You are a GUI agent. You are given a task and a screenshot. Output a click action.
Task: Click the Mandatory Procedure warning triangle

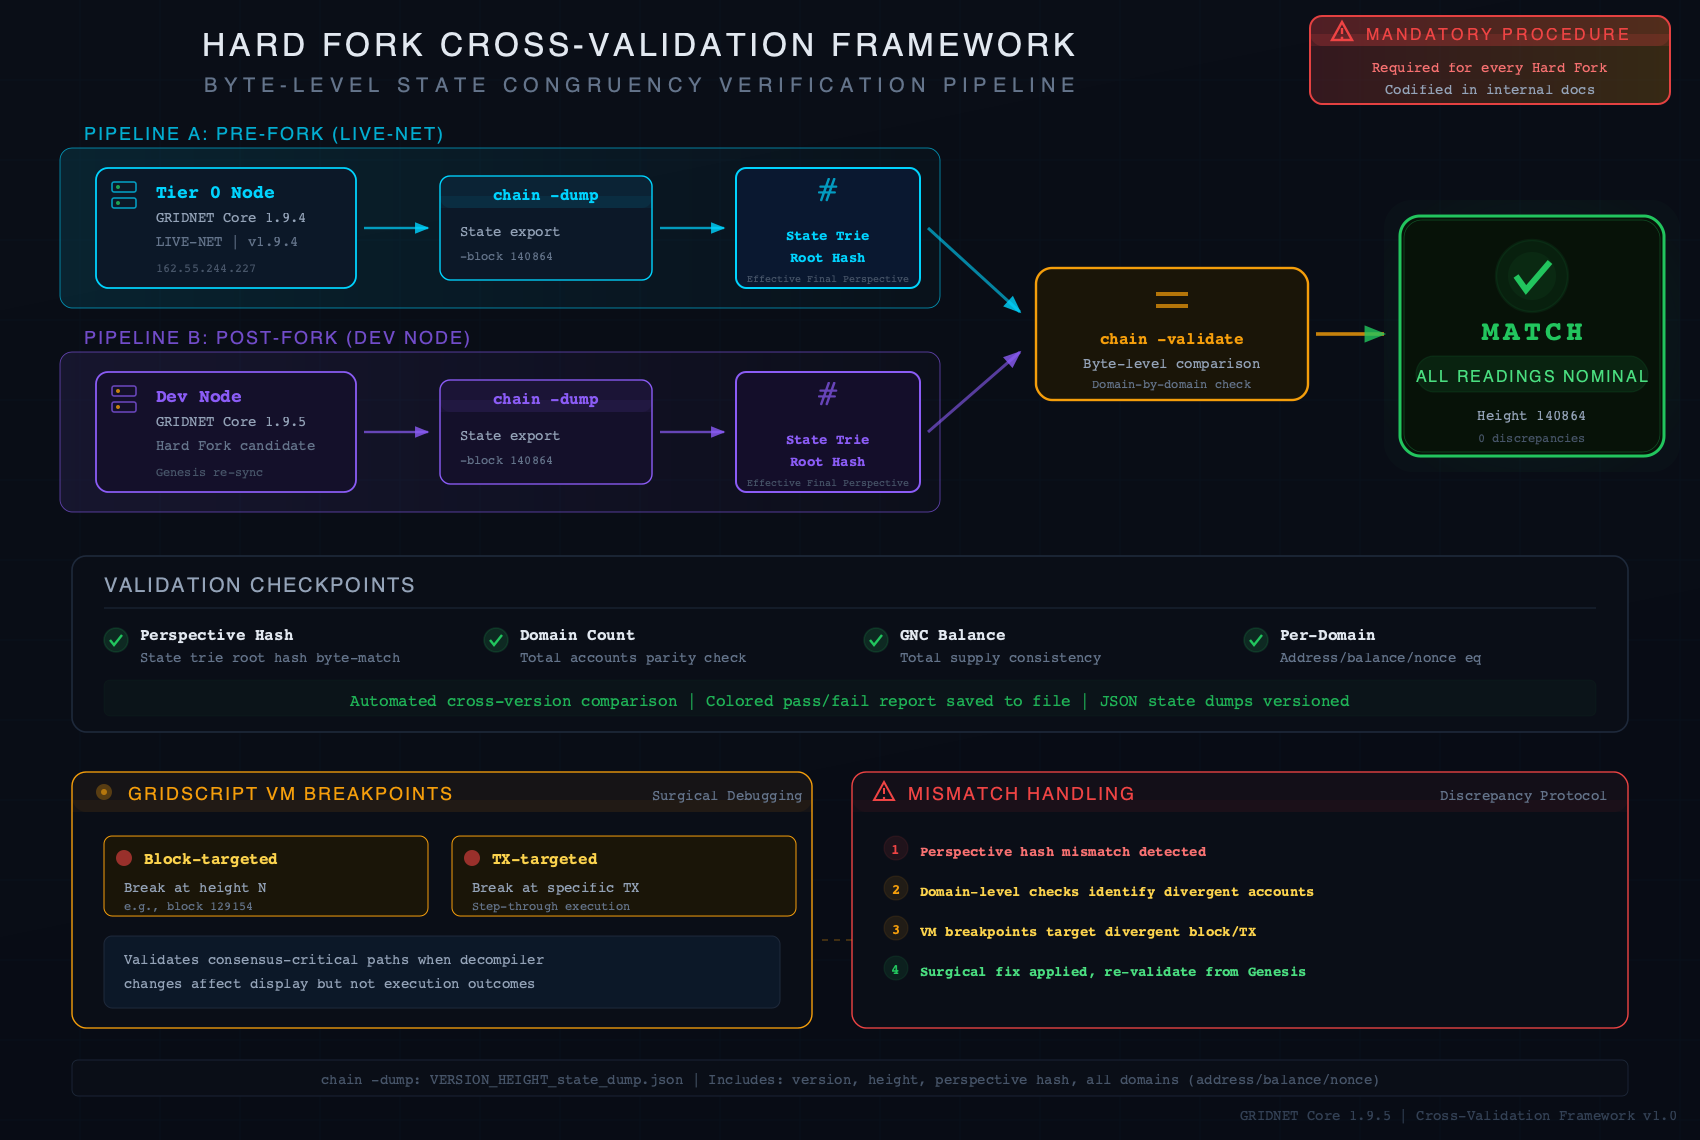1342,33
